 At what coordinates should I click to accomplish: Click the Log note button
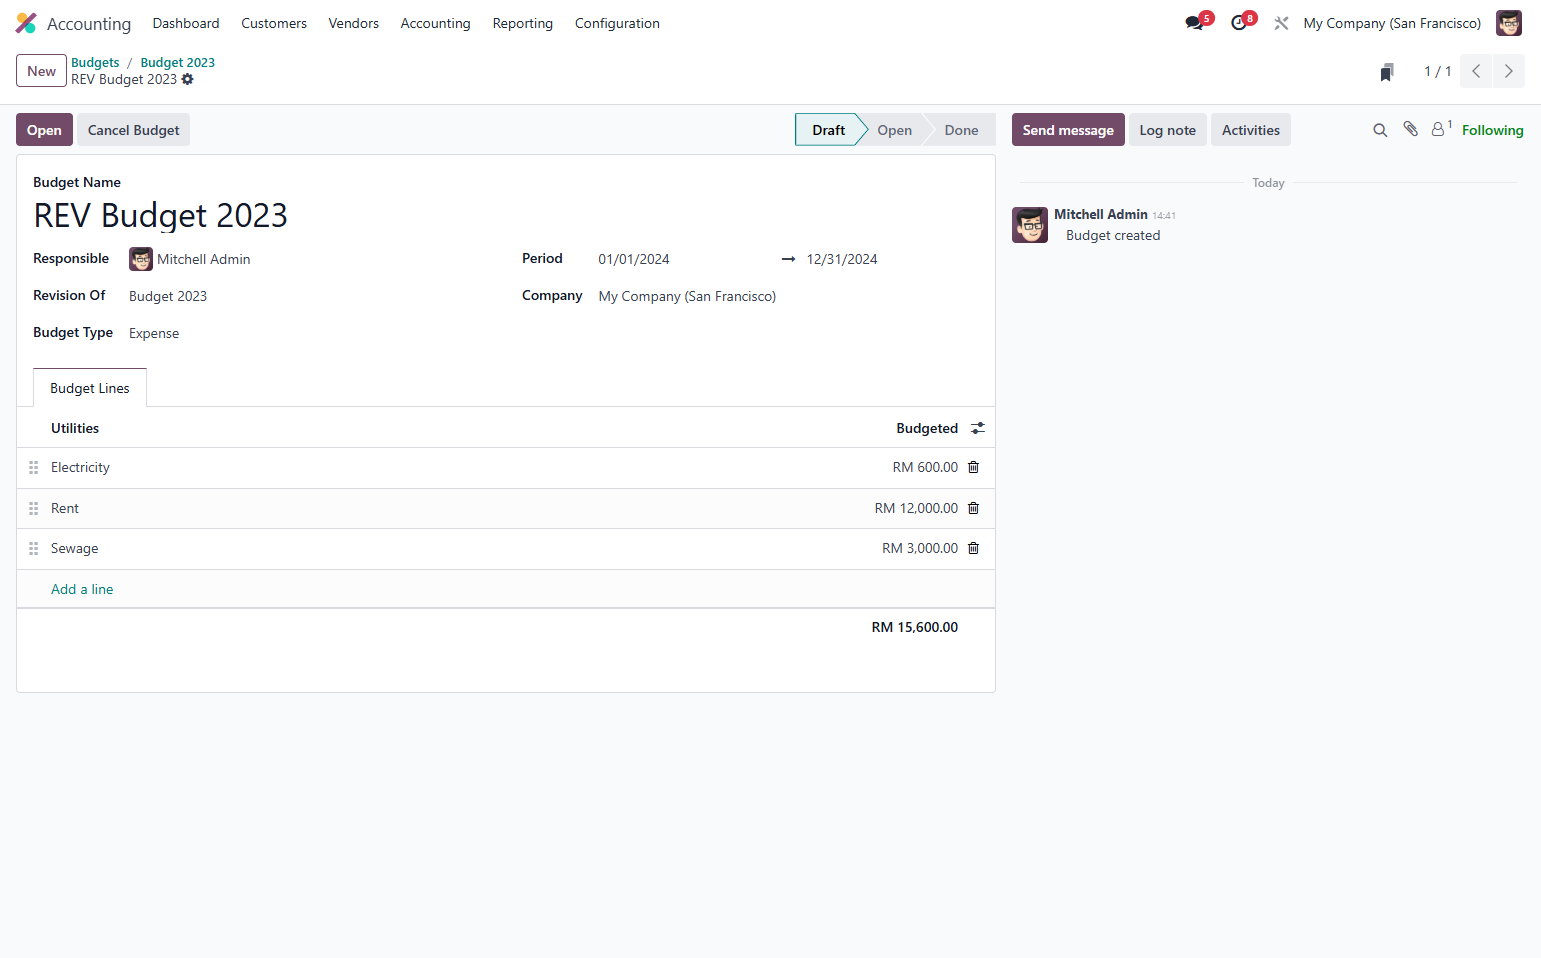pos(1168,130)
